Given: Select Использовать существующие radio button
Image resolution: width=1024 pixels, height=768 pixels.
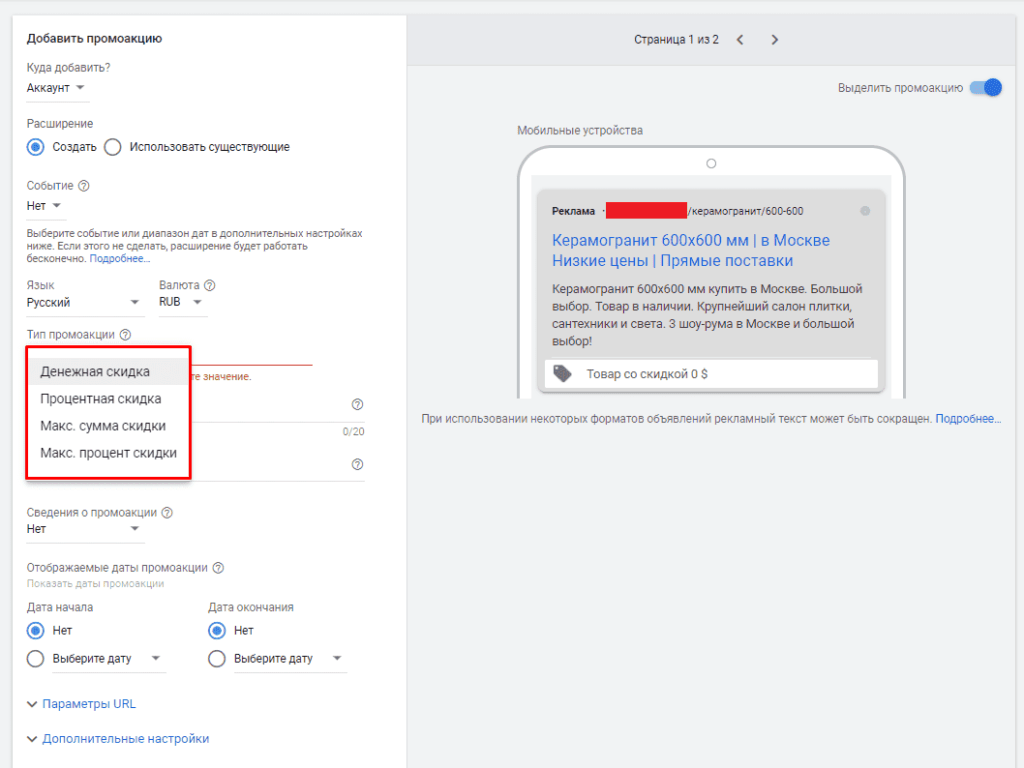Looking at the screenshot, I should [x=113, y=147].
